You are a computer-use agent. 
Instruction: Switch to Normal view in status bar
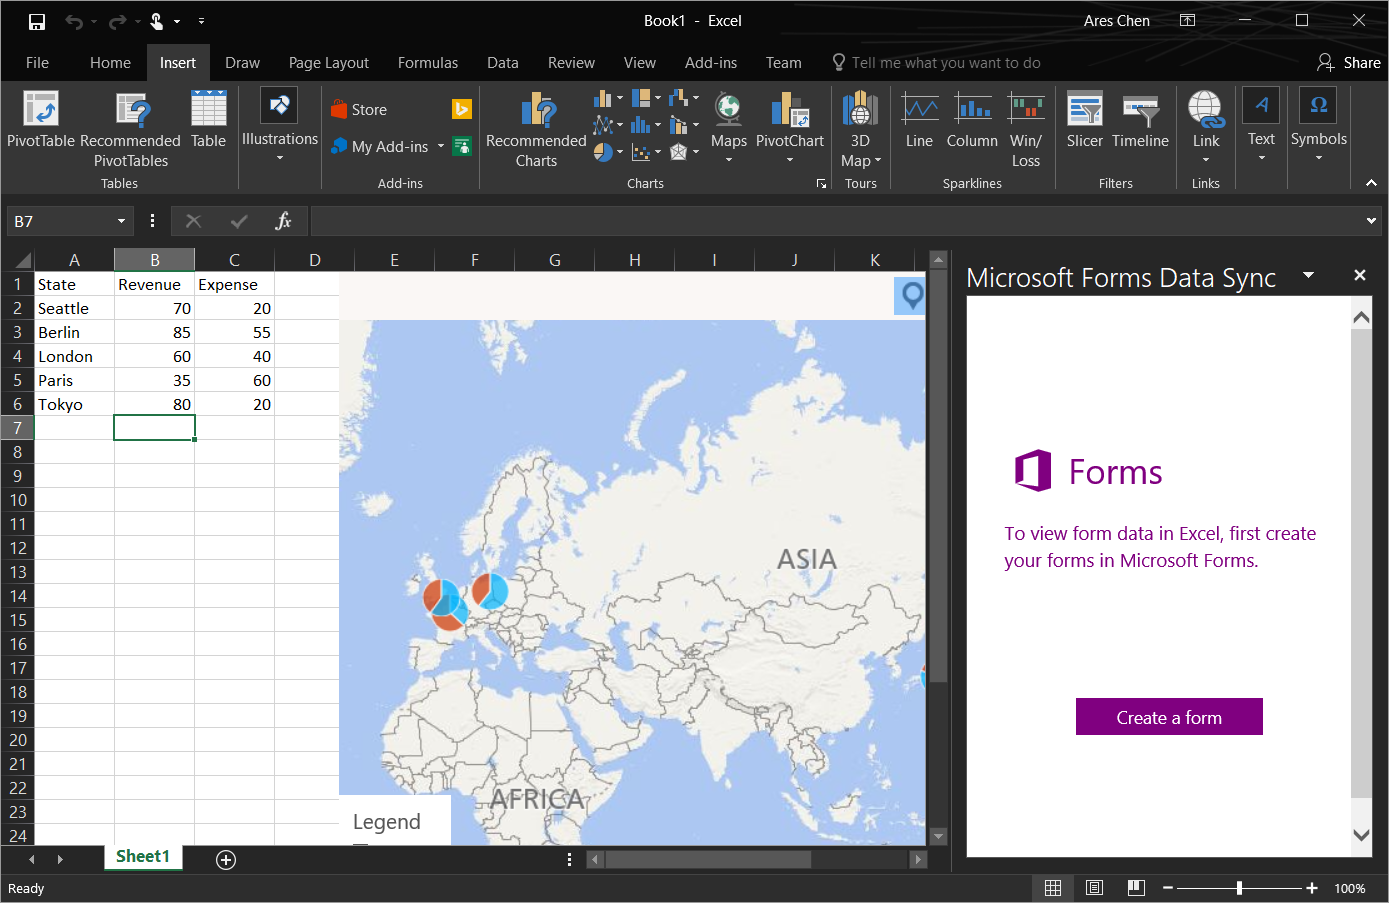pos(1053,888)
